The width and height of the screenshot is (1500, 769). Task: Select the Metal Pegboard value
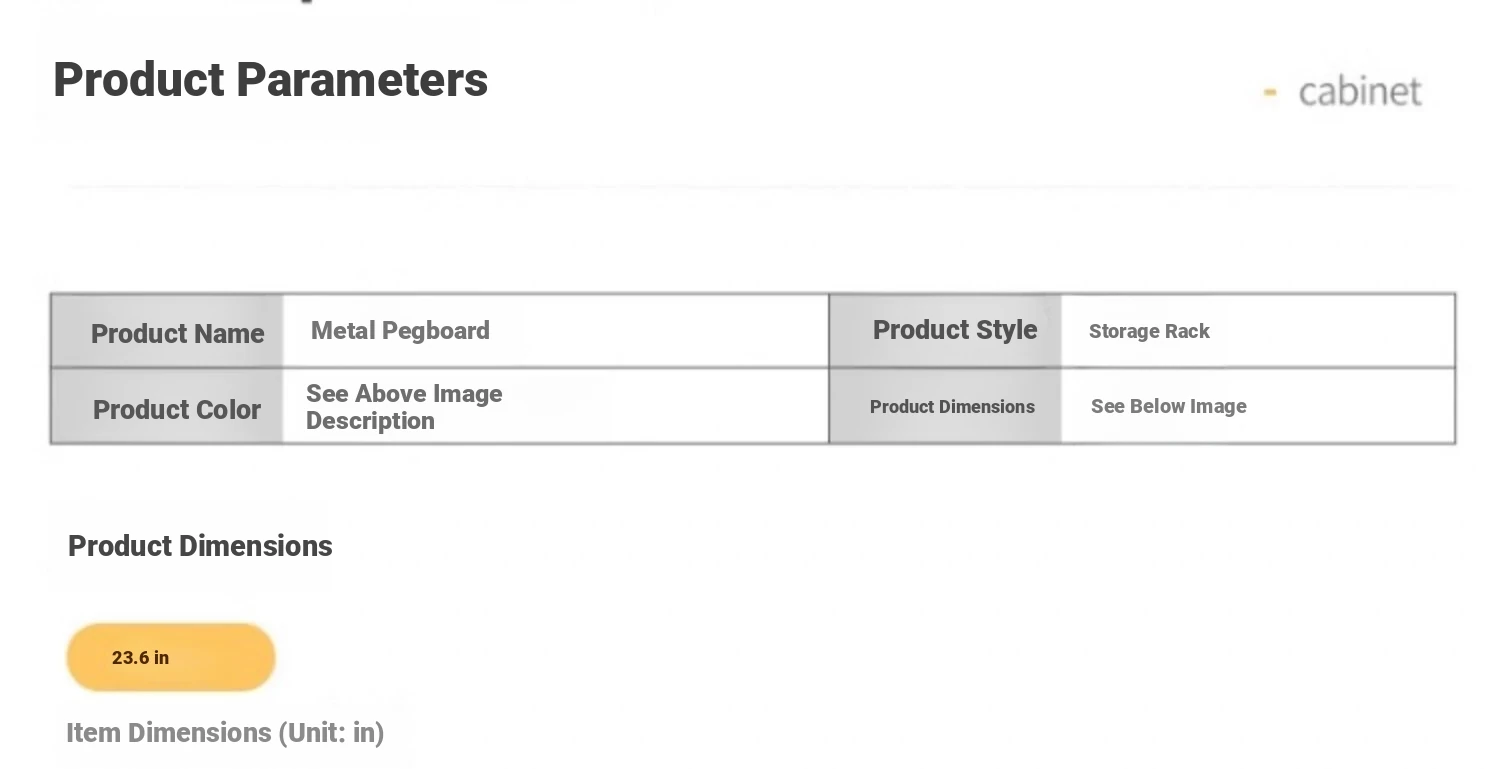[400, 331]
